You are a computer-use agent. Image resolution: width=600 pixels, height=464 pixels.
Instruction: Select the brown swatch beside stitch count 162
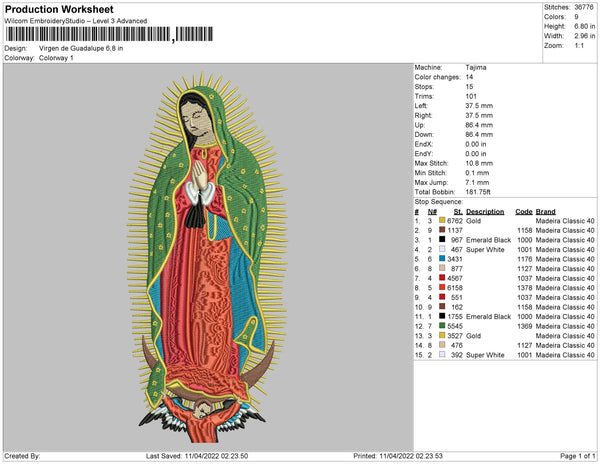point(442,306)
